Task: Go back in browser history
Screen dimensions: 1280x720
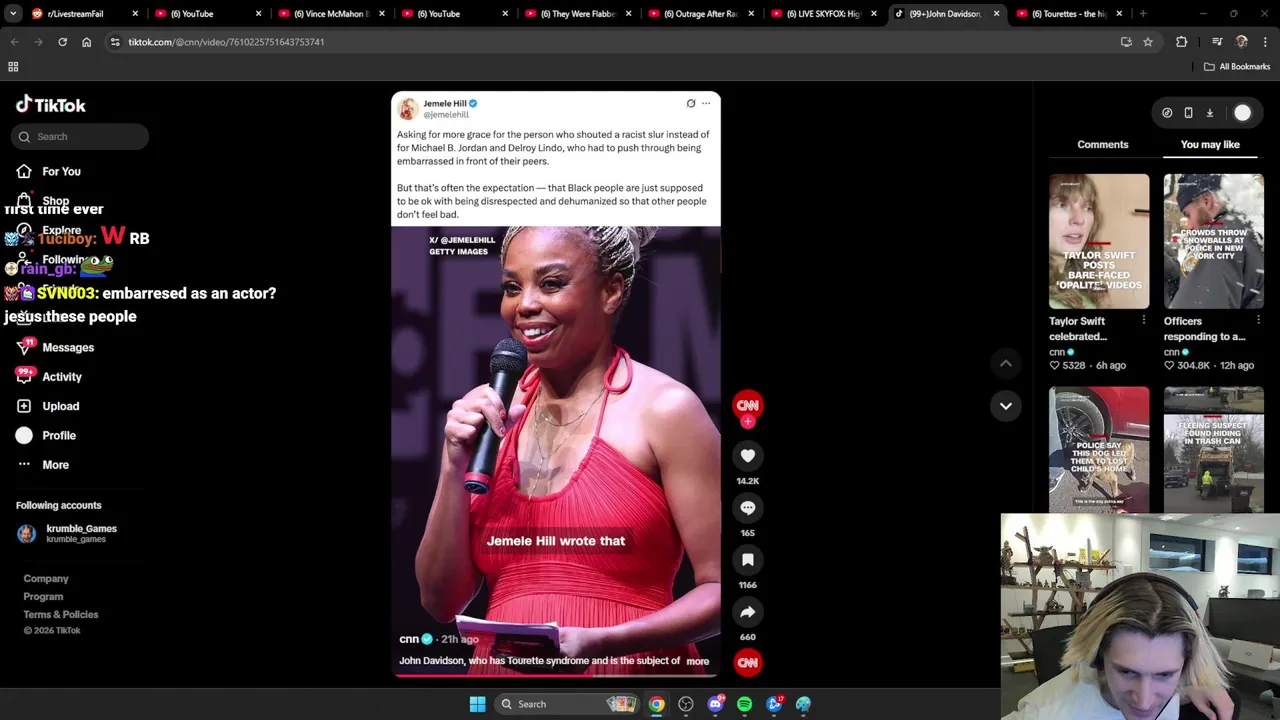Action: point(14,42)
